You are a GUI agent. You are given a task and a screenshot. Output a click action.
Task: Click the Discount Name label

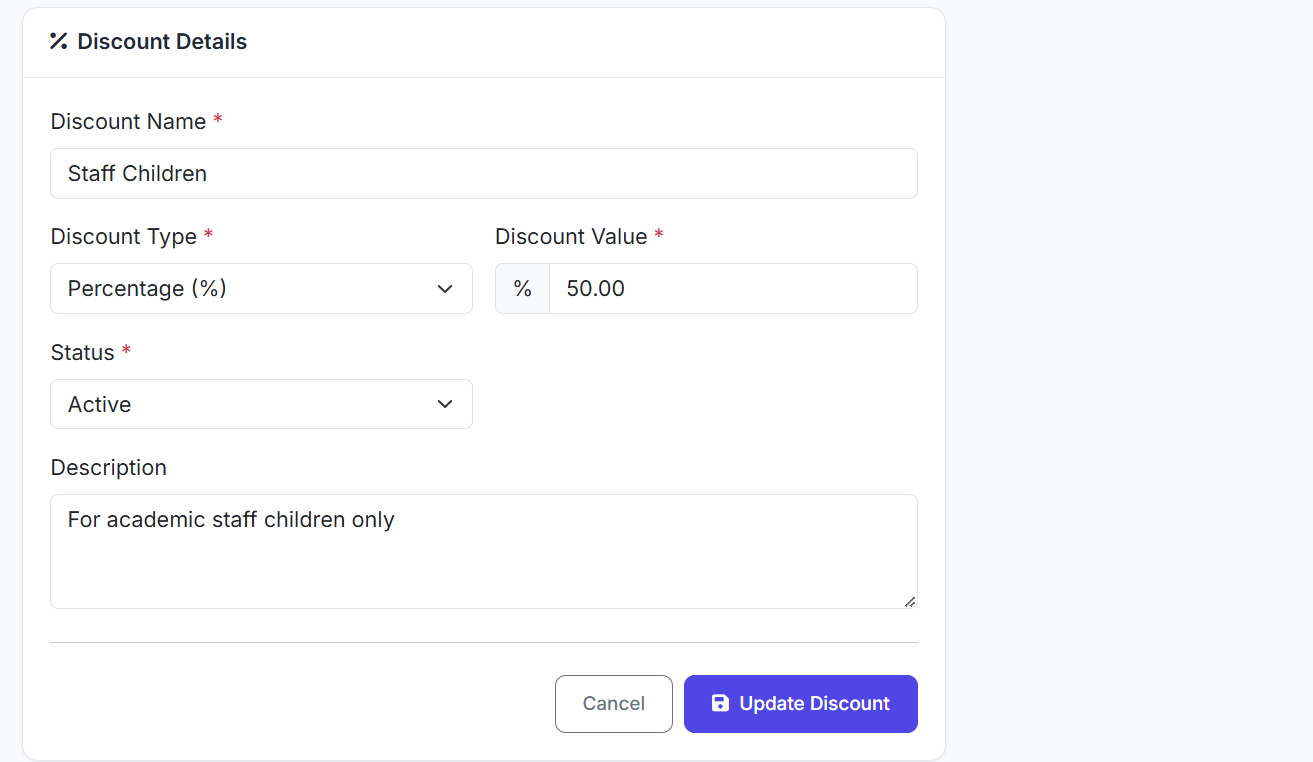coord(128,122)
